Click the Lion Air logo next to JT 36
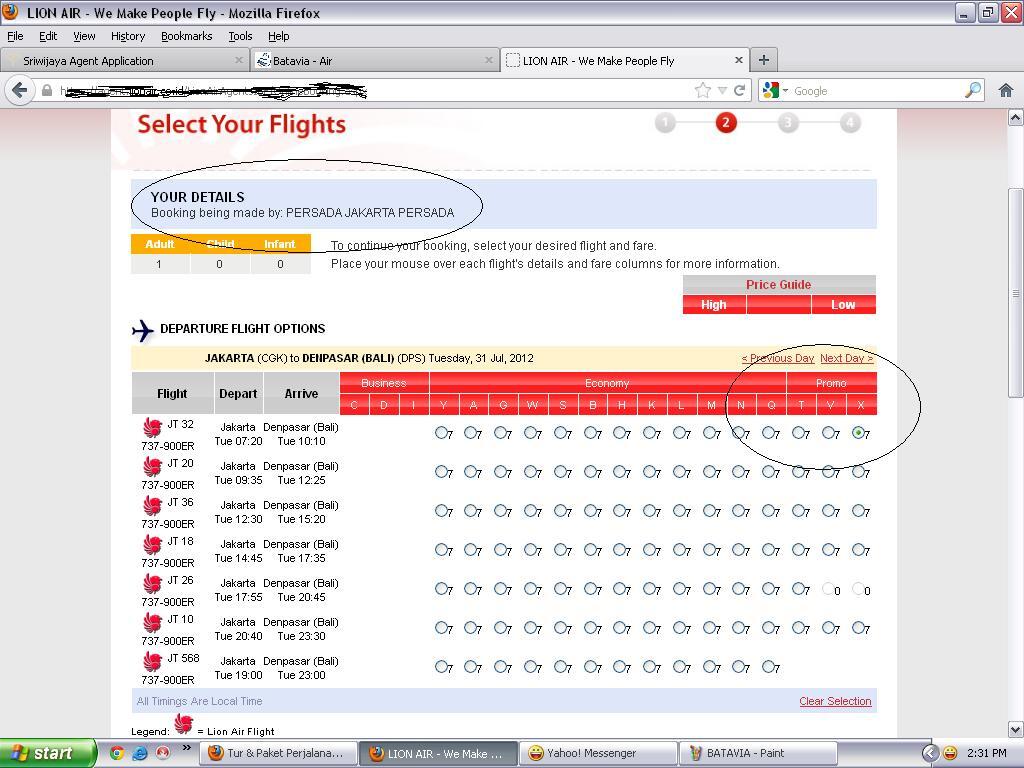Image resolution: width=1024 pixels, height=768 pixels. (153, 505)
